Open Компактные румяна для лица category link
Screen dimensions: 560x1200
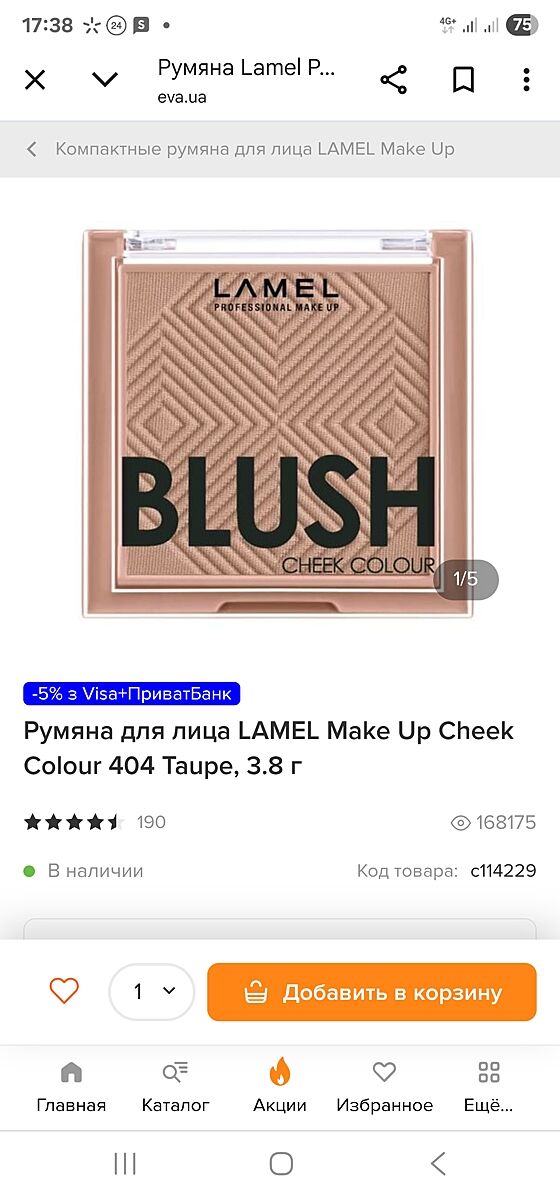click(255, 149)
